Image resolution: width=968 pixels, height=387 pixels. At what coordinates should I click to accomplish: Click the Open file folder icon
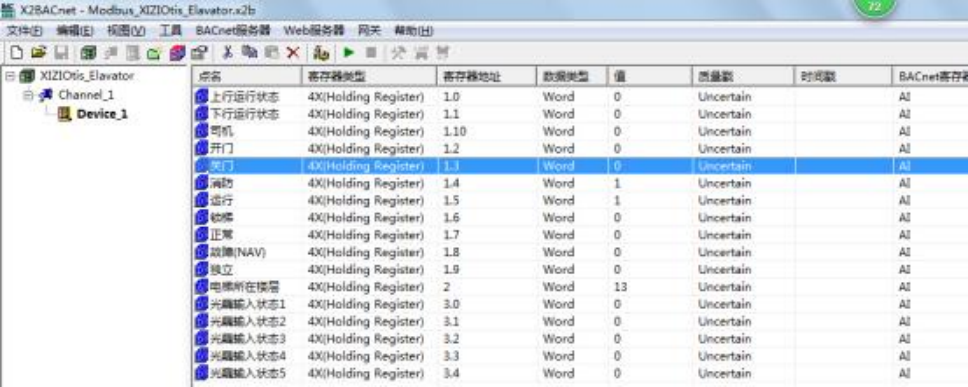pos(39,53)
